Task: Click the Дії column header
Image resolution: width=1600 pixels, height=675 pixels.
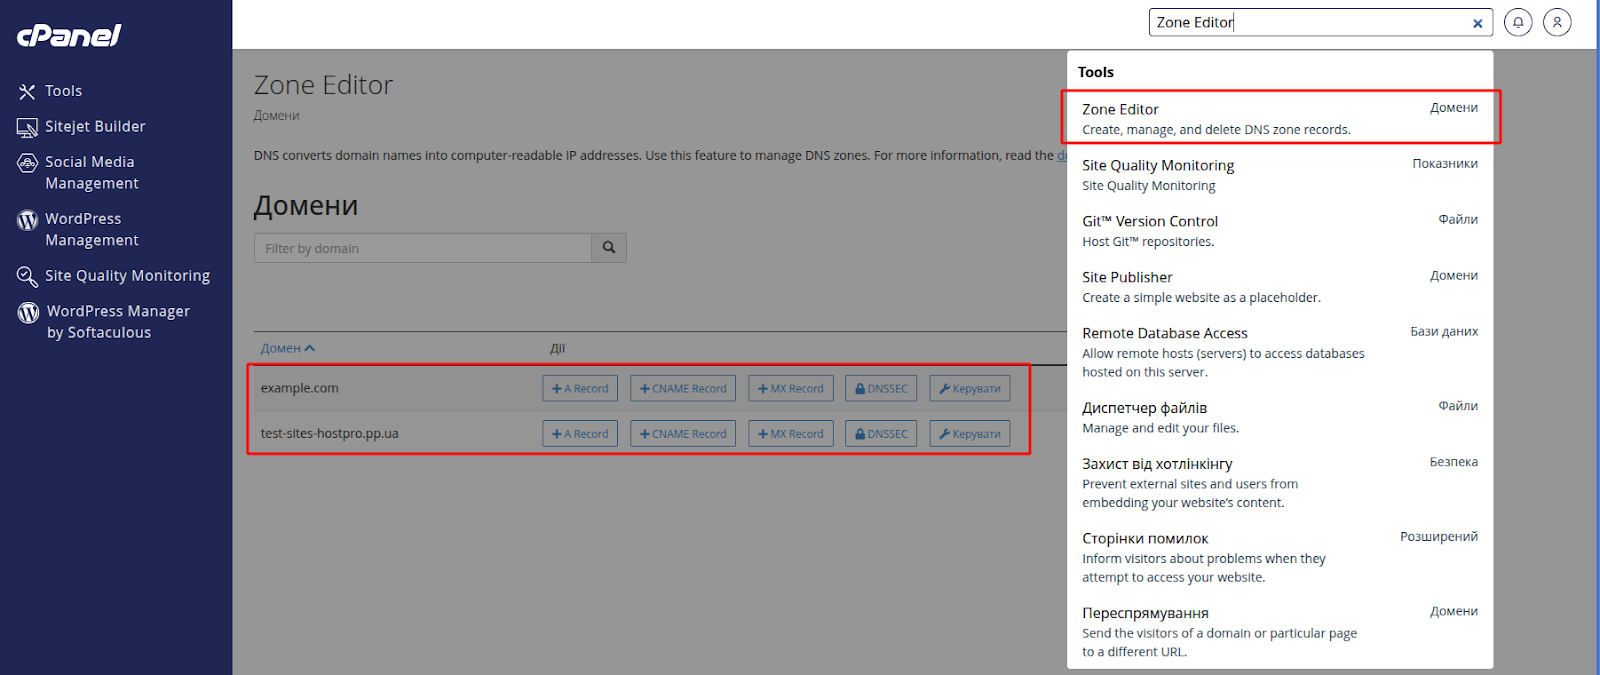Action: tap(557, 349)
